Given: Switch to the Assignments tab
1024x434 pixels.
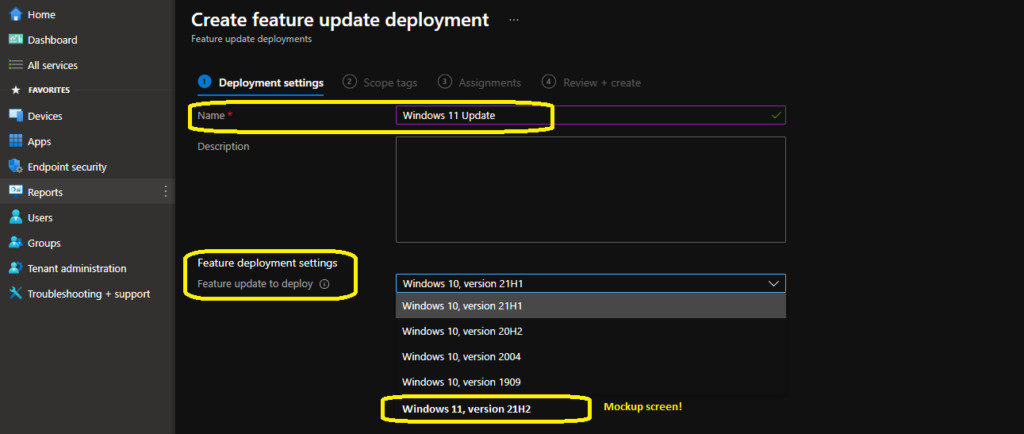Looking at the screenshot, I should (x=481, y=83).
